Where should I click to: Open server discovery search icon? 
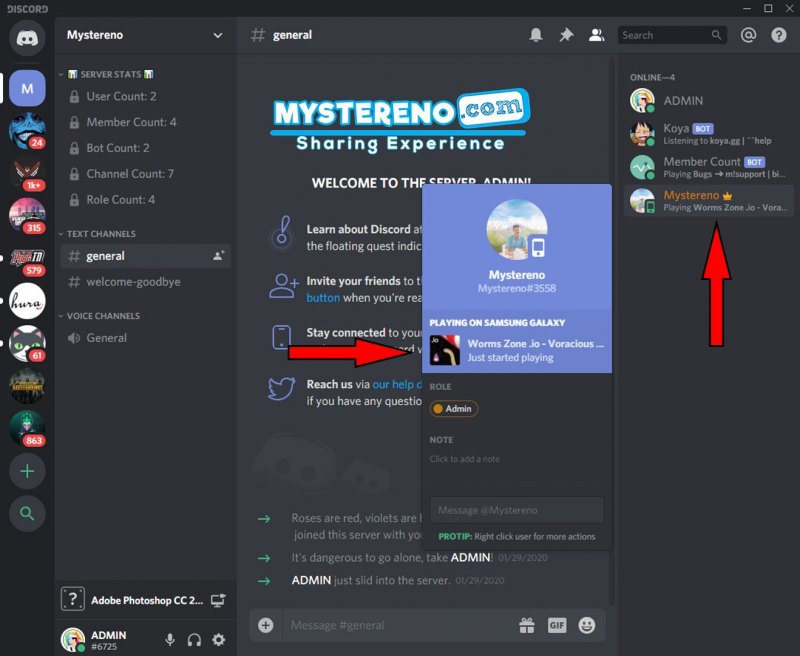(x=27, y=514)
